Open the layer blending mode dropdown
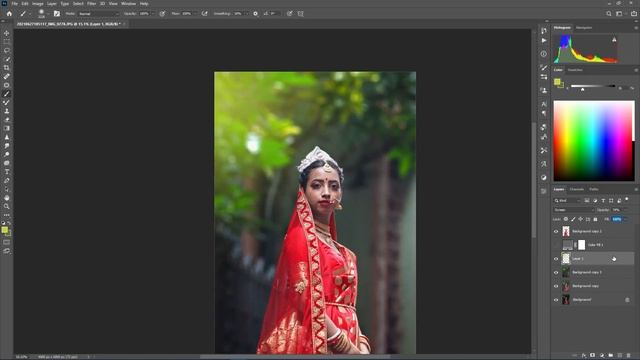Viewport: 640px width, 360px height. tap(573, 210)
